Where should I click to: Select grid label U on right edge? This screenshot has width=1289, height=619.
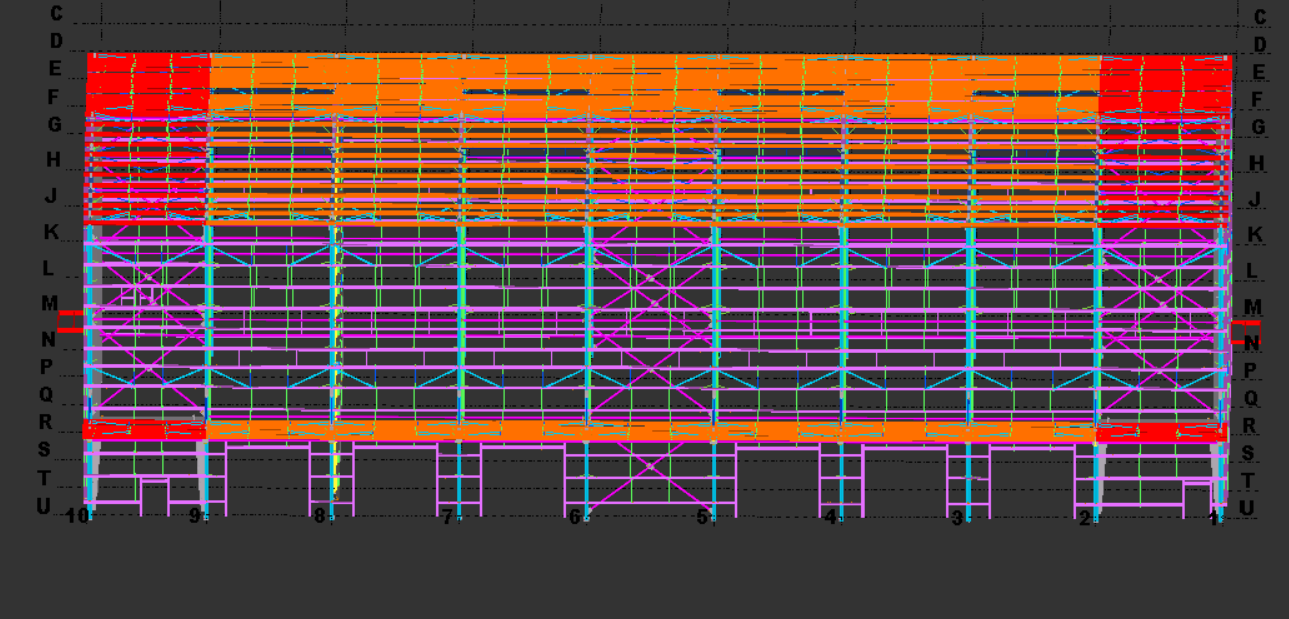(1247, 508)
